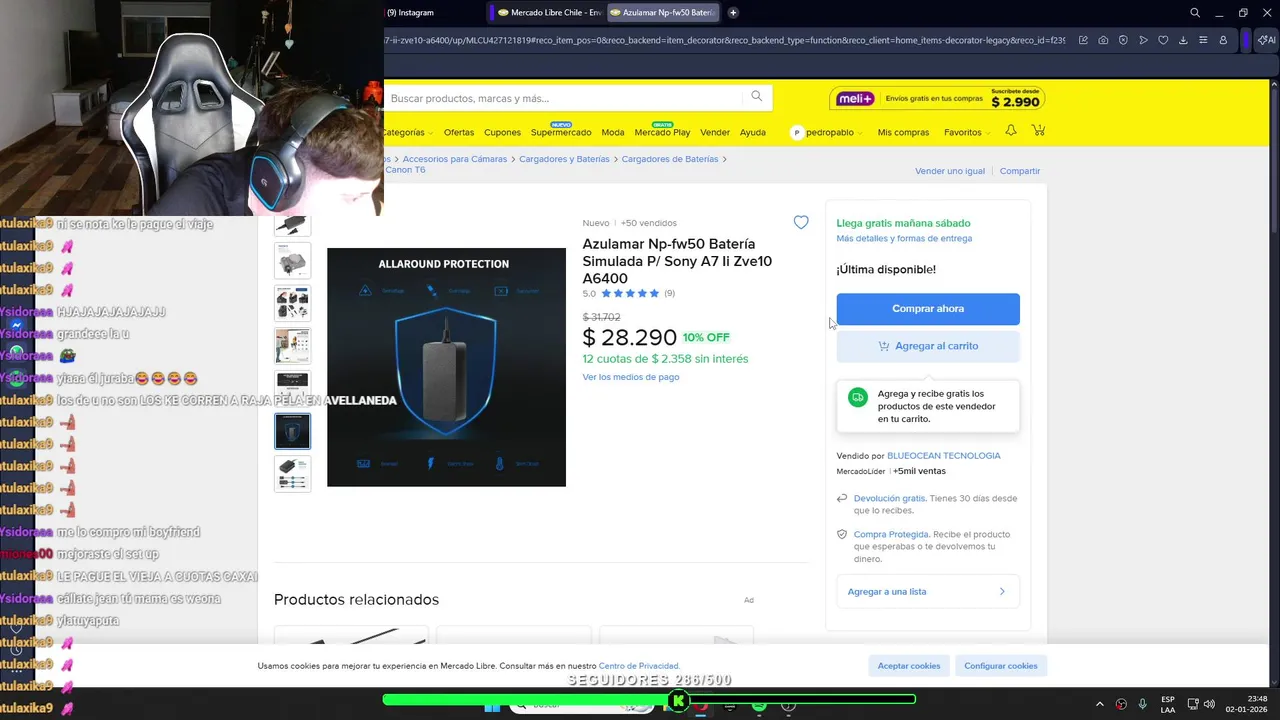Click the Compartir link
The height and width of the screenshot is (720, 1280).
1020,171
